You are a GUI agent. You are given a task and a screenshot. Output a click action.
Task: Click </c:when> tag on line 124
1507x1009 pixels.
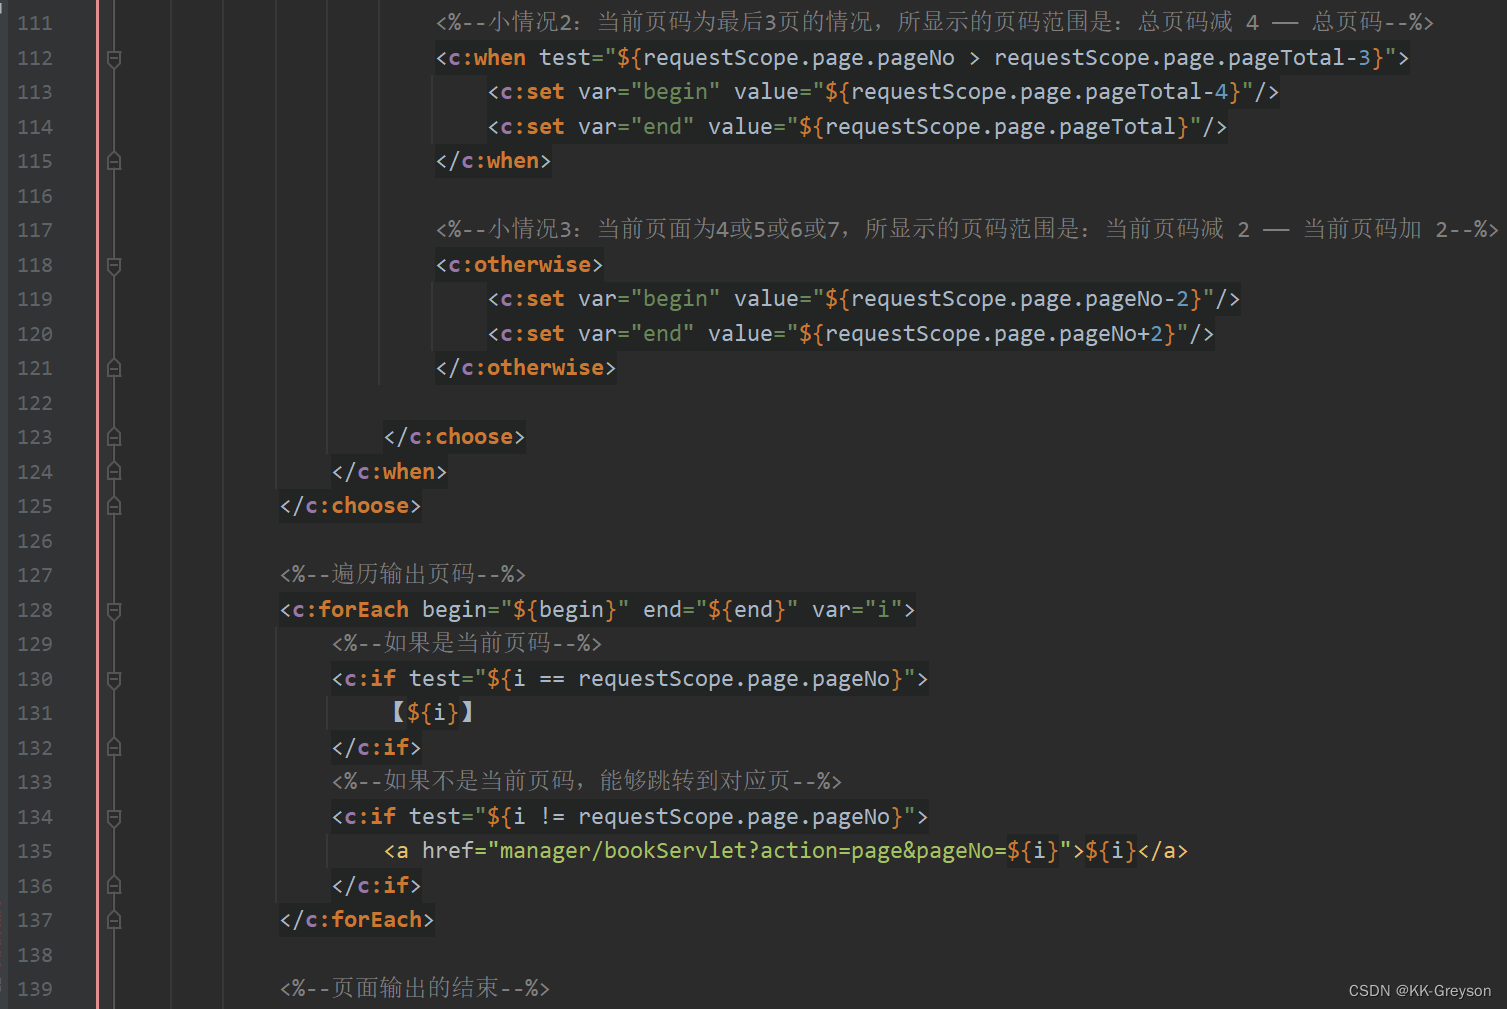(x=389, y=472)
